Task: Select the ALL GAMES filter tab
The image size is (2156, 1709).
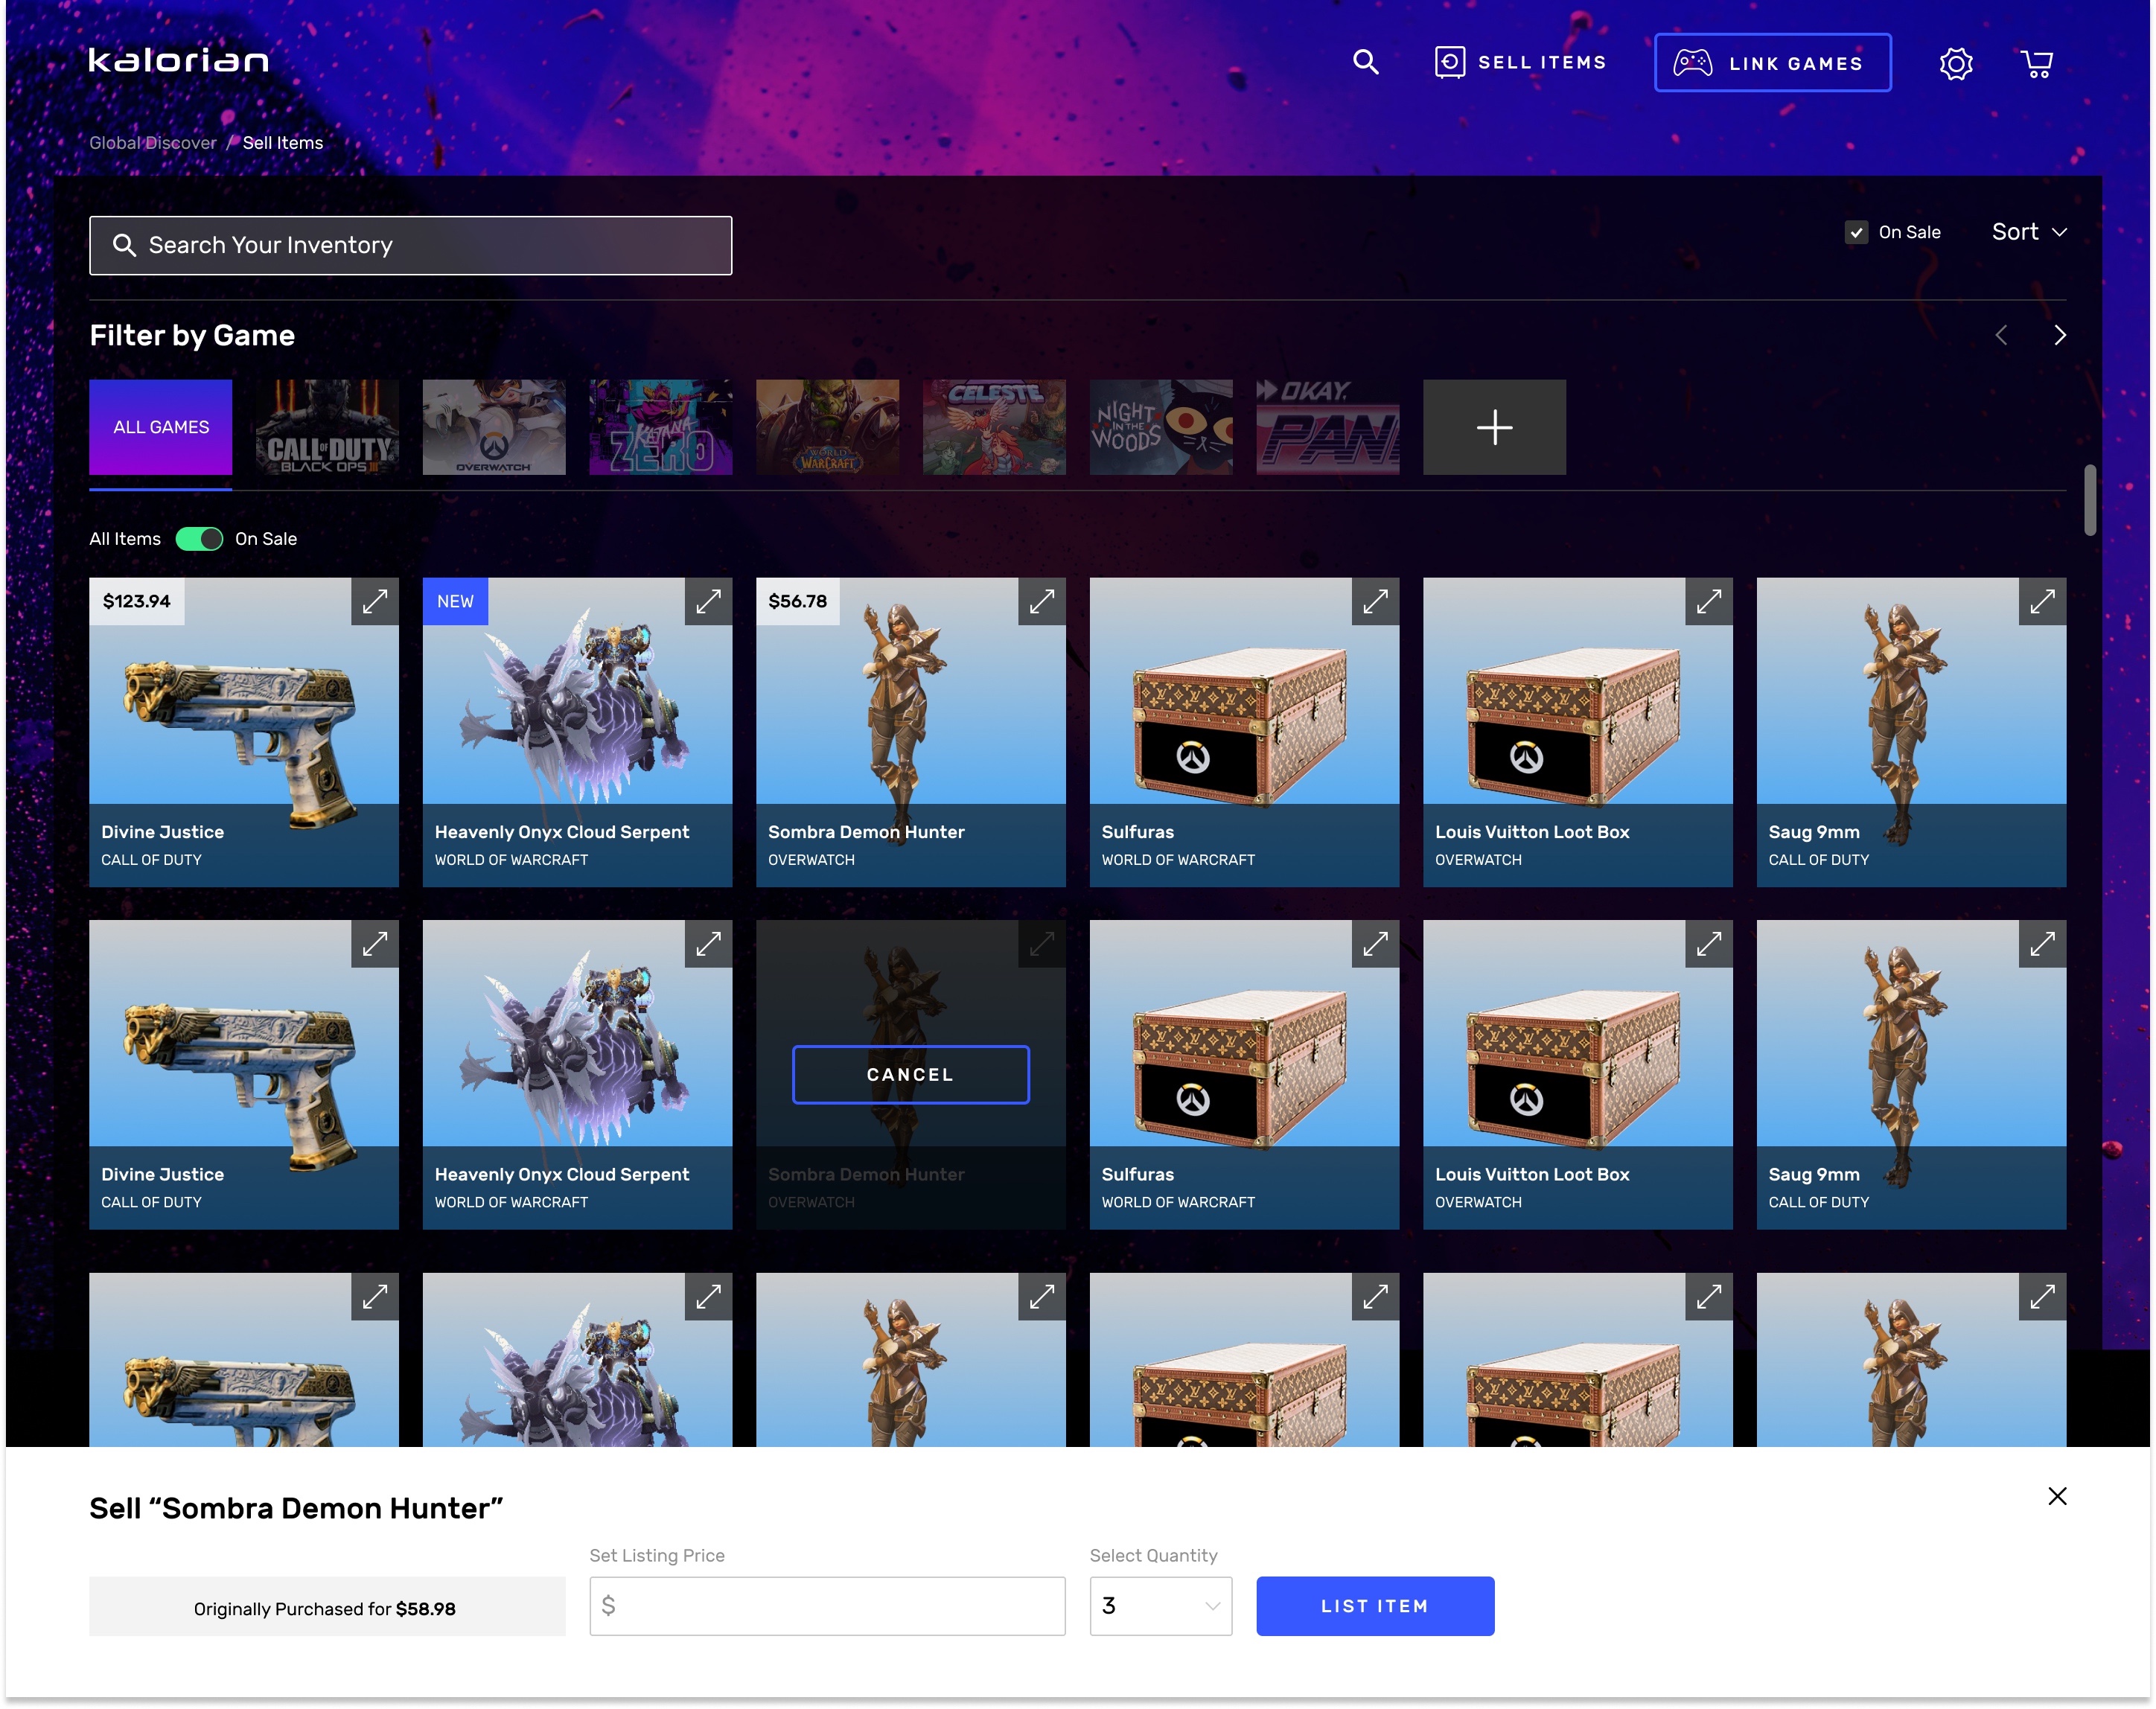Action: point(160,427)
